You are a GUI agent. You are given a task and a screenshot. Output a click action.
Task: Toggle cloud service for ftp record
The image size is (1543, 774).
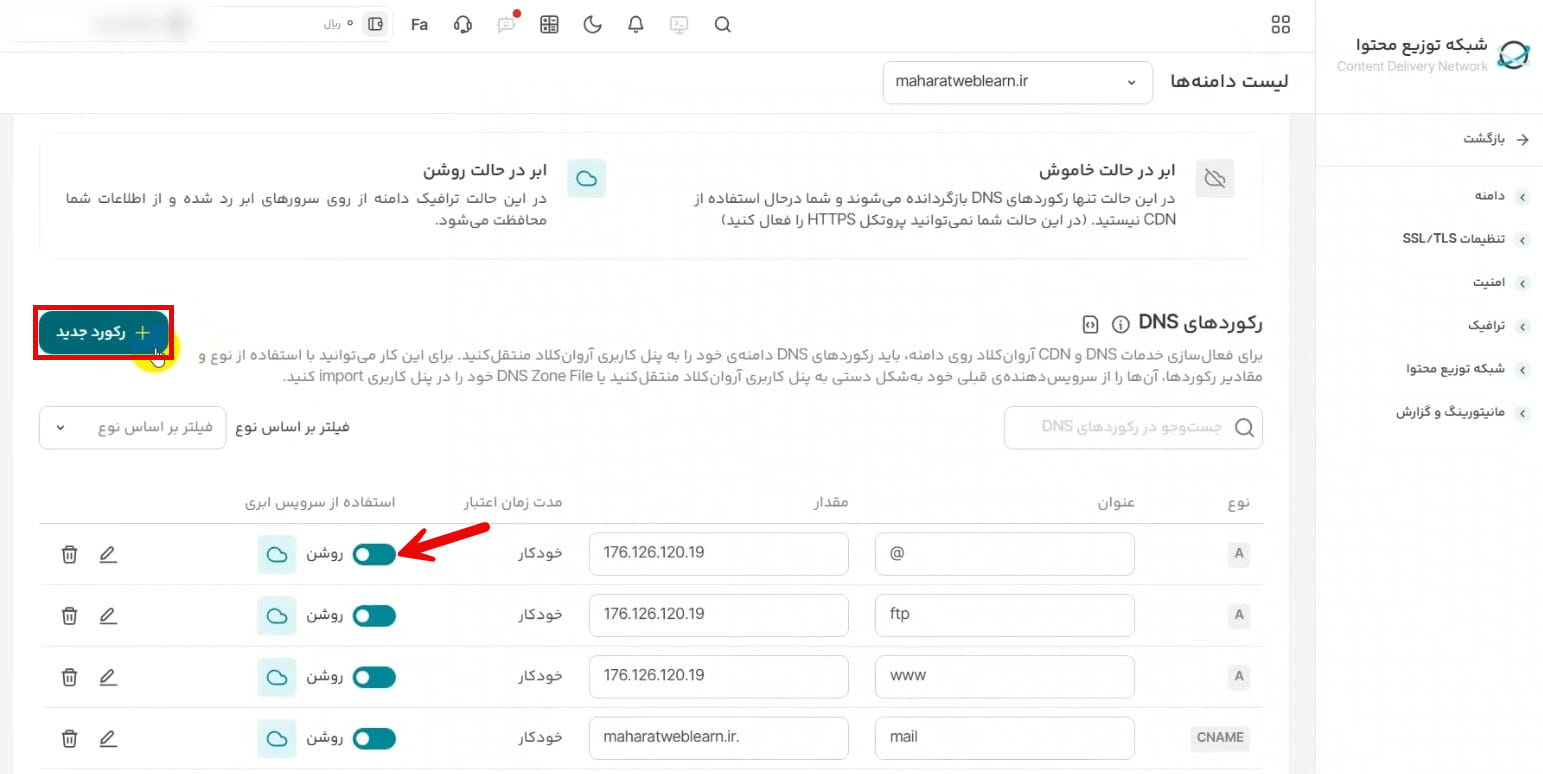(374, 616)
